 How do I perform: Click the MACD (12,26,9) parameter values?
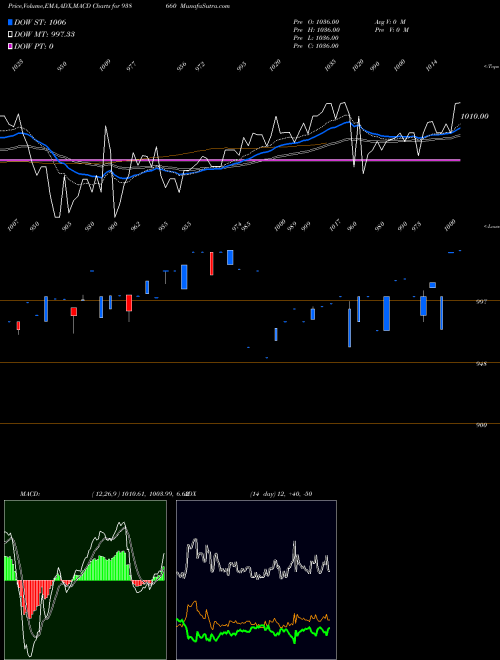[139, 493]
